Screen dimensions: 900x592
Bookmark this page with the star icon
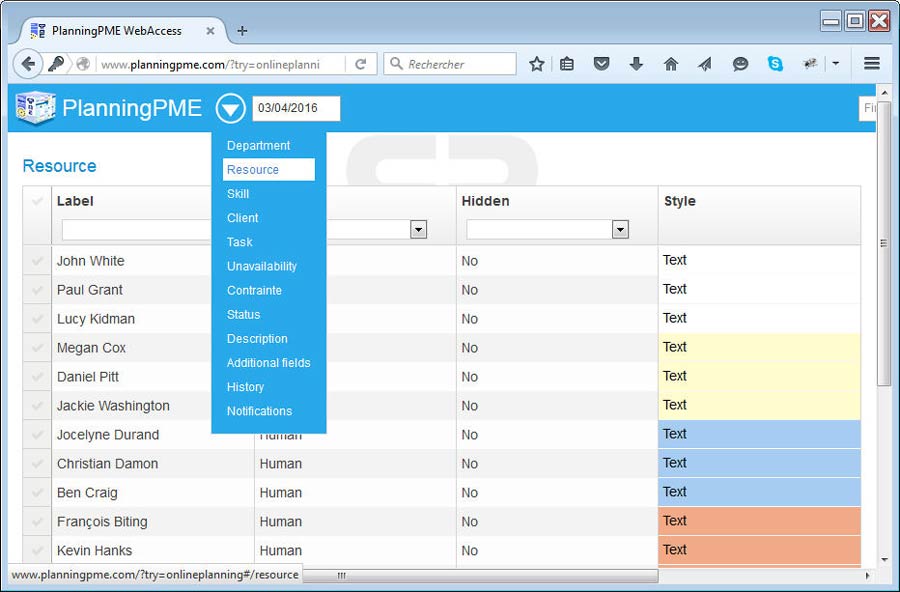pyautogui.click(x=537, y=64)
